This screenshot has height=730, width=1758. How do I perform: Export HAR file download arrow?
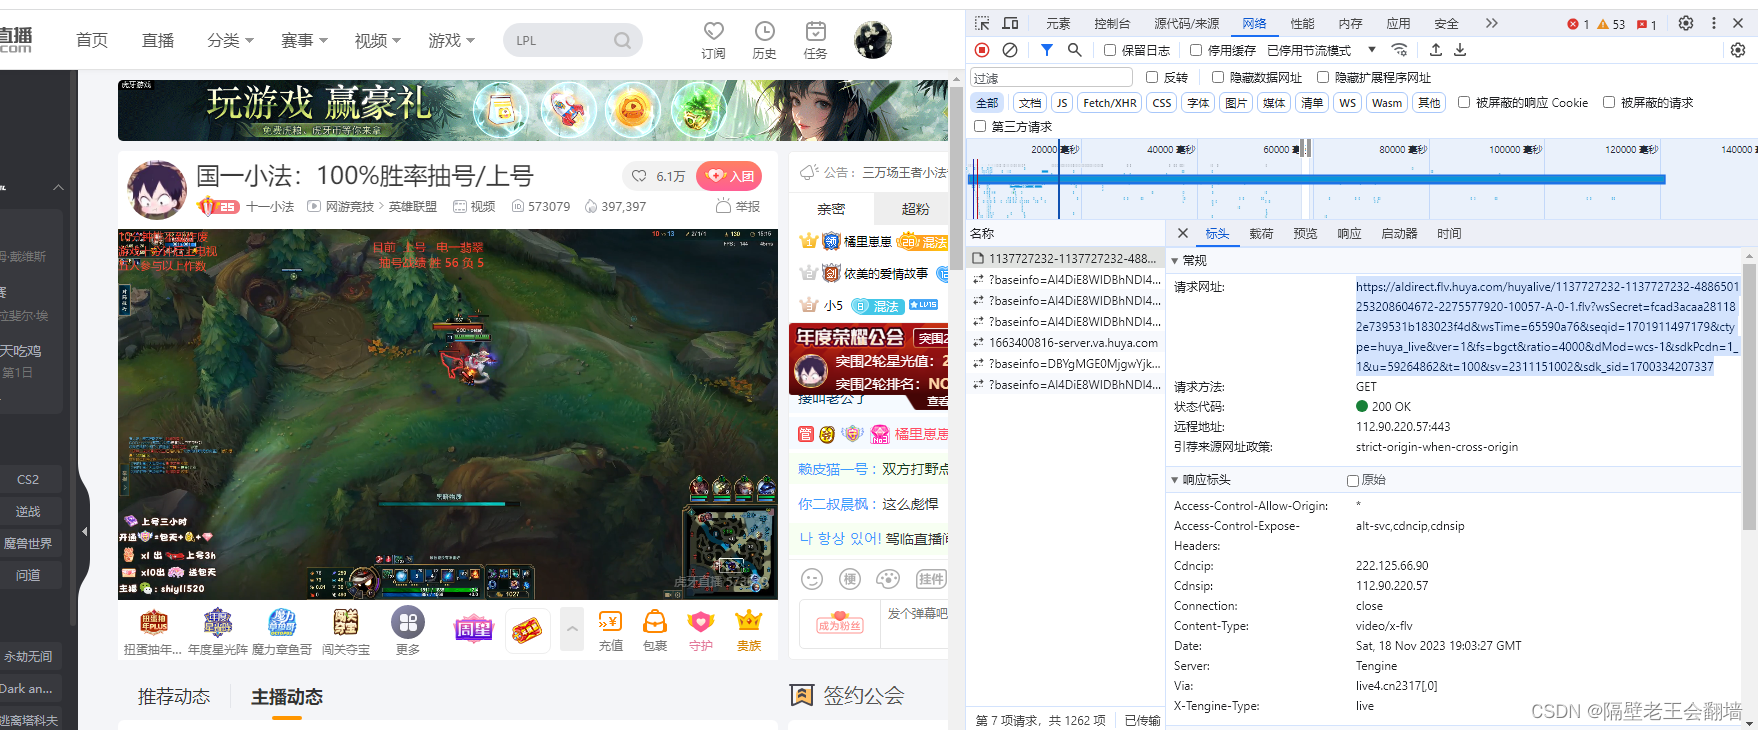pyautogui.click(x=1460, y=49)
